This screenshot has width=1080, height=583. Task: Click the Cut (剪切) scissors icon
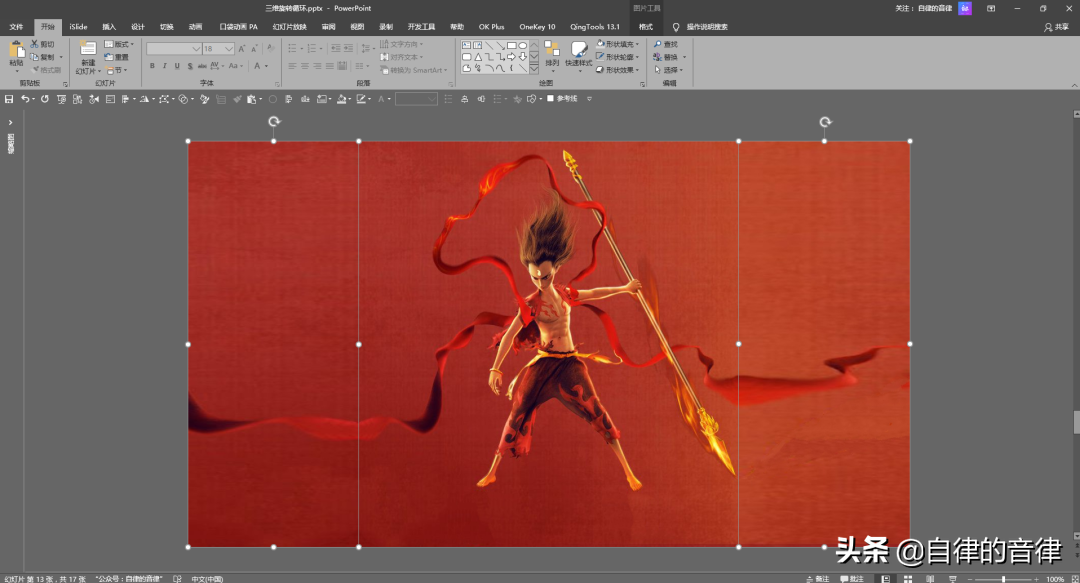[34, 44]
